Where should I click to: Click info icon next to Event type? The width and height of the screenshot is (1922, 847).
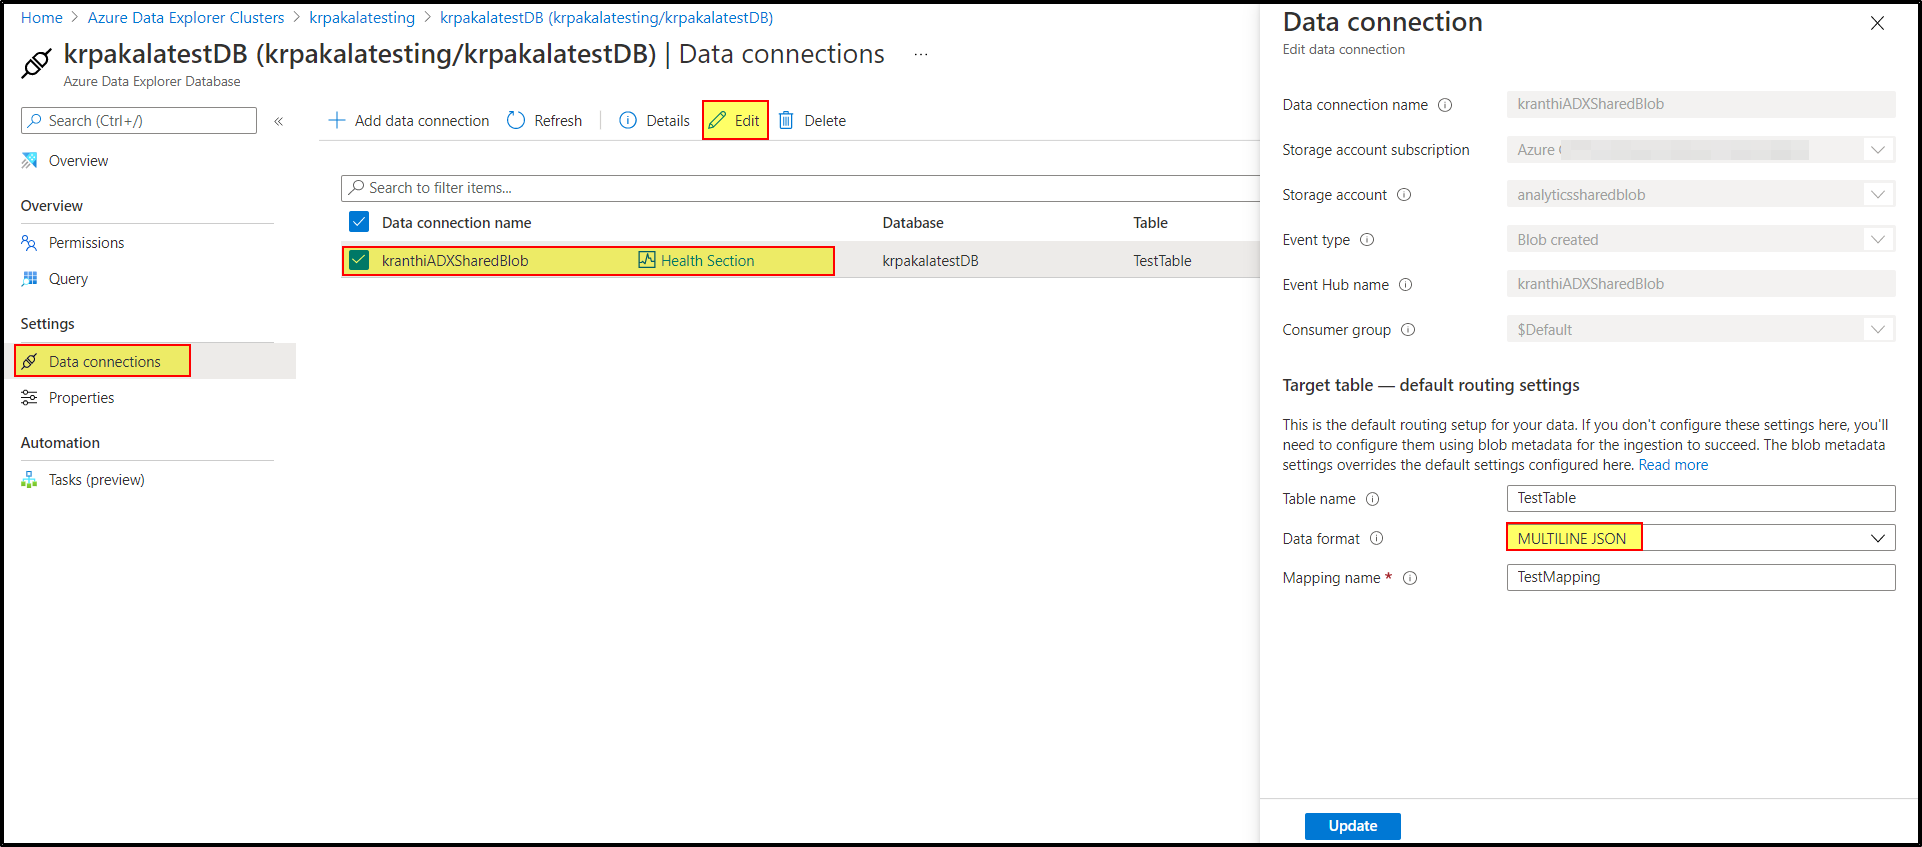[x=1367, y=240]
